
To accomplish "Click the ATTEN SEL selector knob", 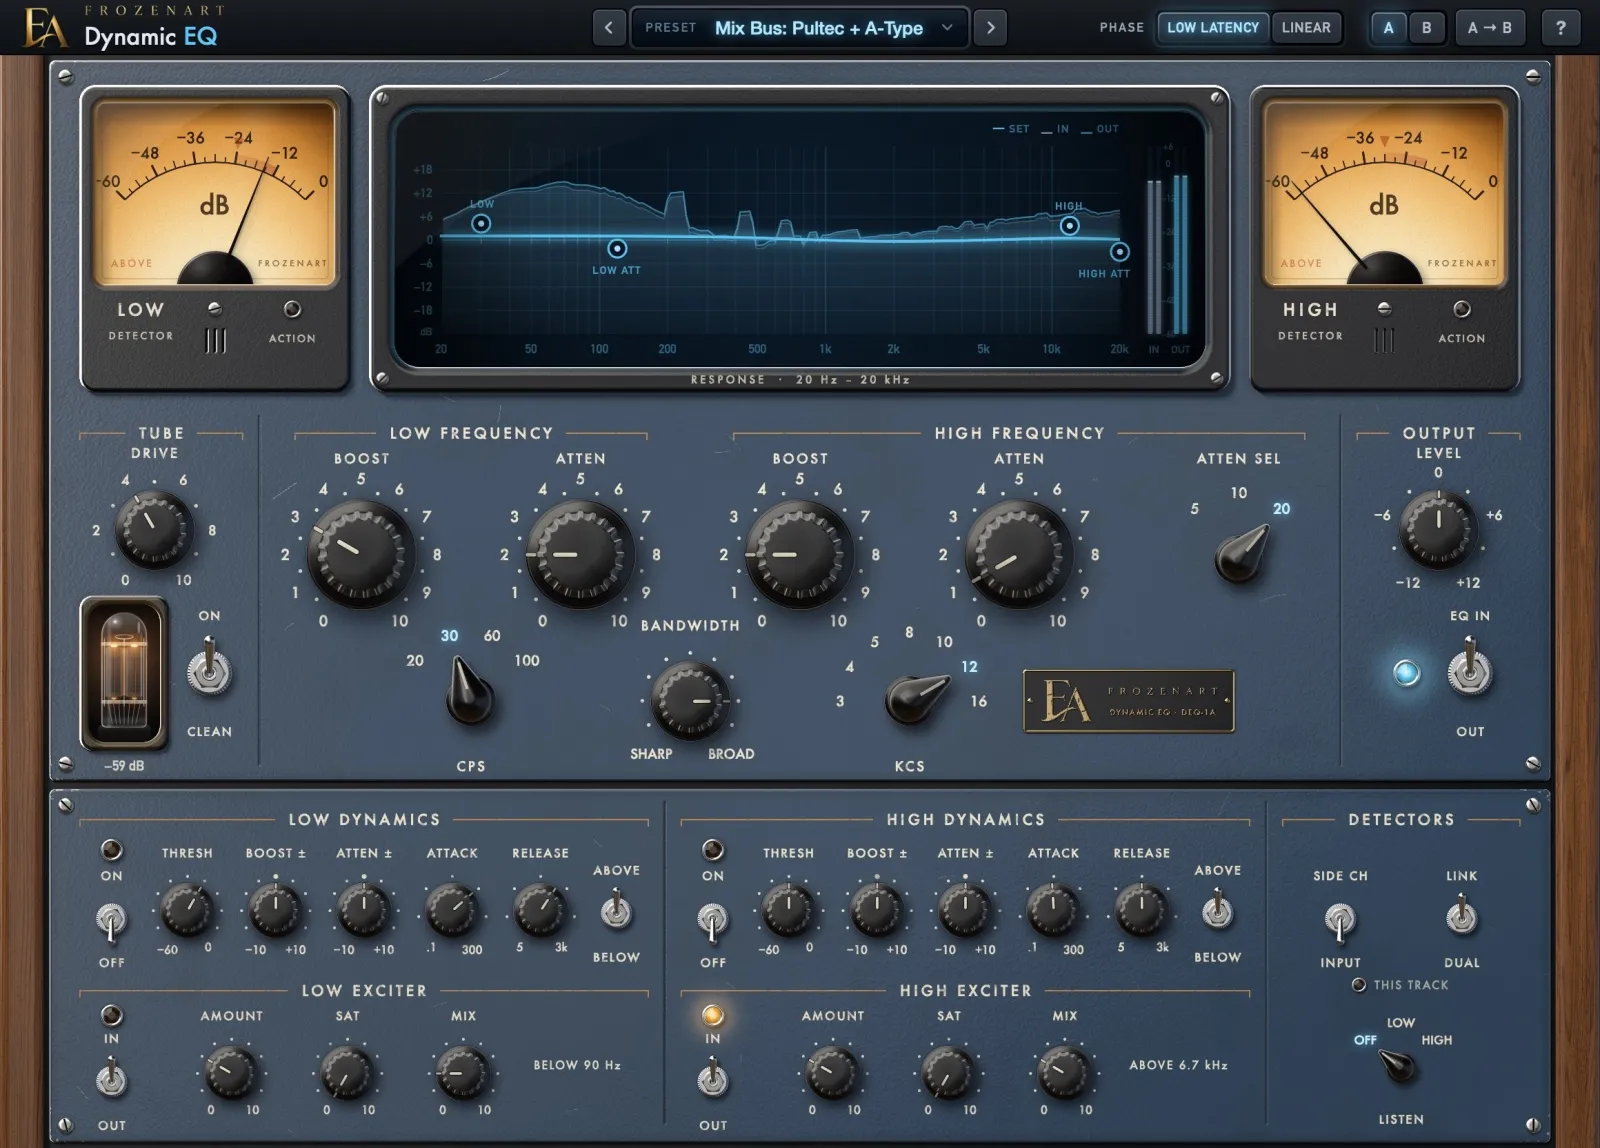I will pyautogui.click(x=1243, y=554).
